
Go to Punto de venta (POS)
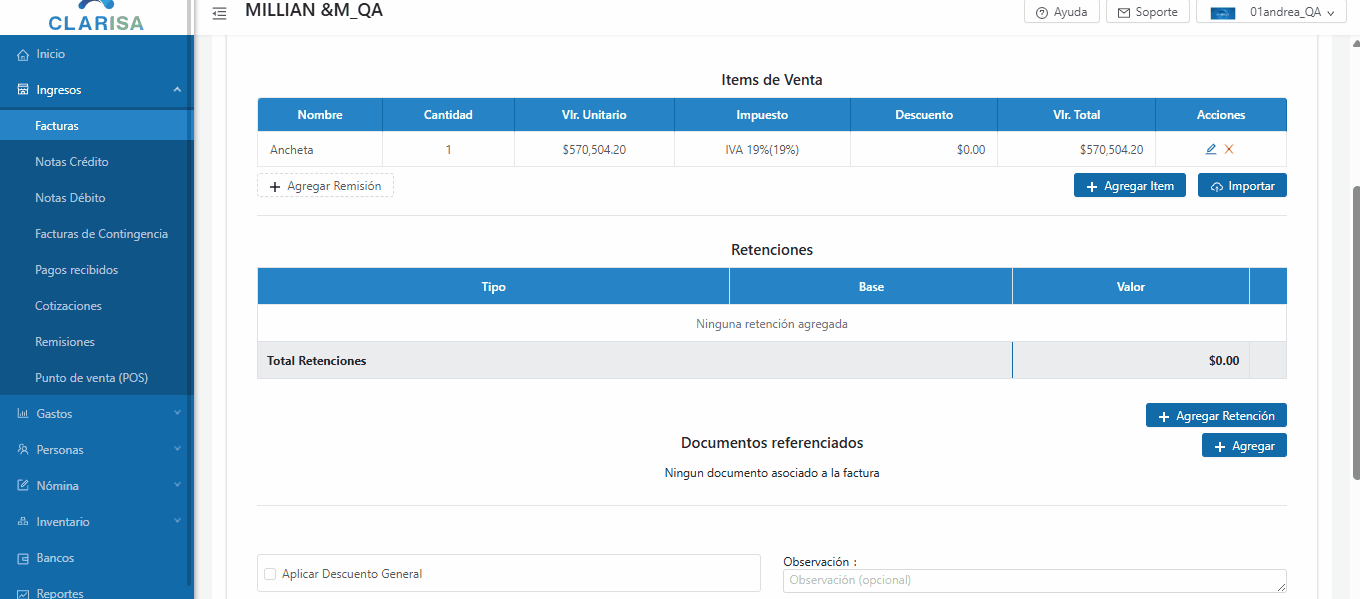click(91, 378)
